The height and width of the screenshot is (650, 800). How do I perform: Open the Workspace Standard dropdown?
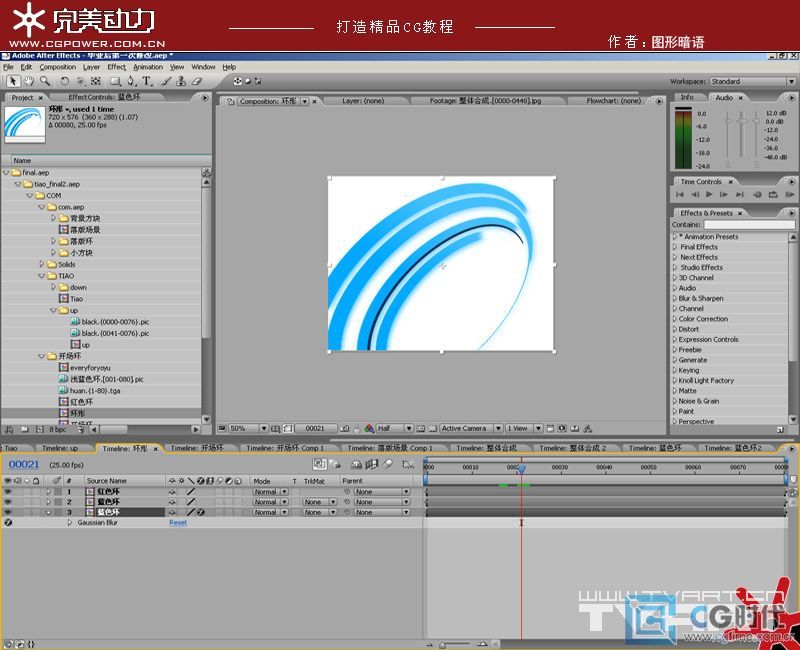pyautogui.click(x=753, y=81)
